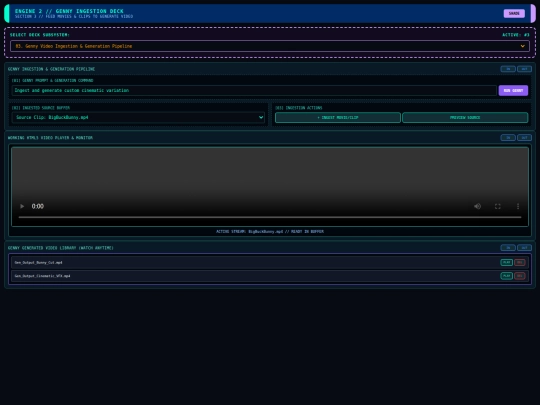Select the Gen_Output_Cinematic_VFX.mp4 file name
The width and height of the screenshot is (540, 405).
42,276
